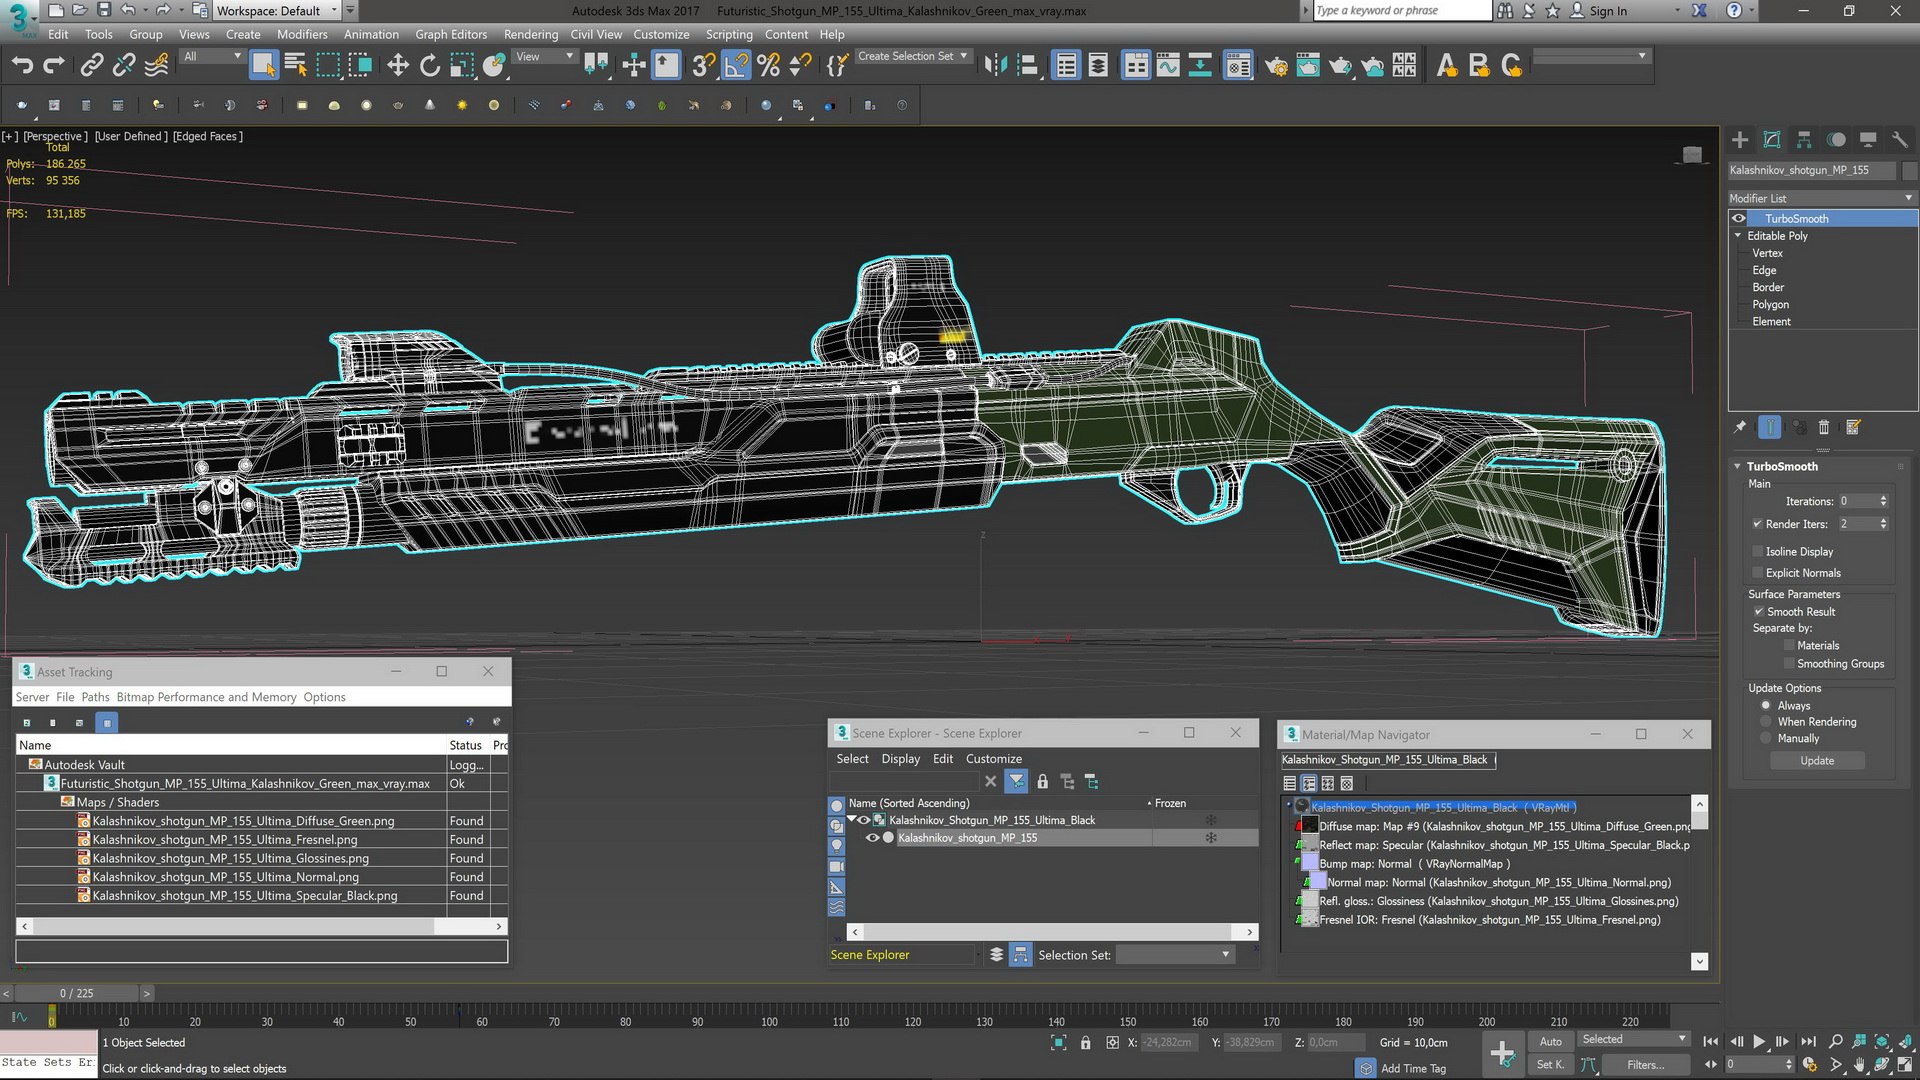
Task: Select Manually update option
Action: click(x=1766, y=739)
